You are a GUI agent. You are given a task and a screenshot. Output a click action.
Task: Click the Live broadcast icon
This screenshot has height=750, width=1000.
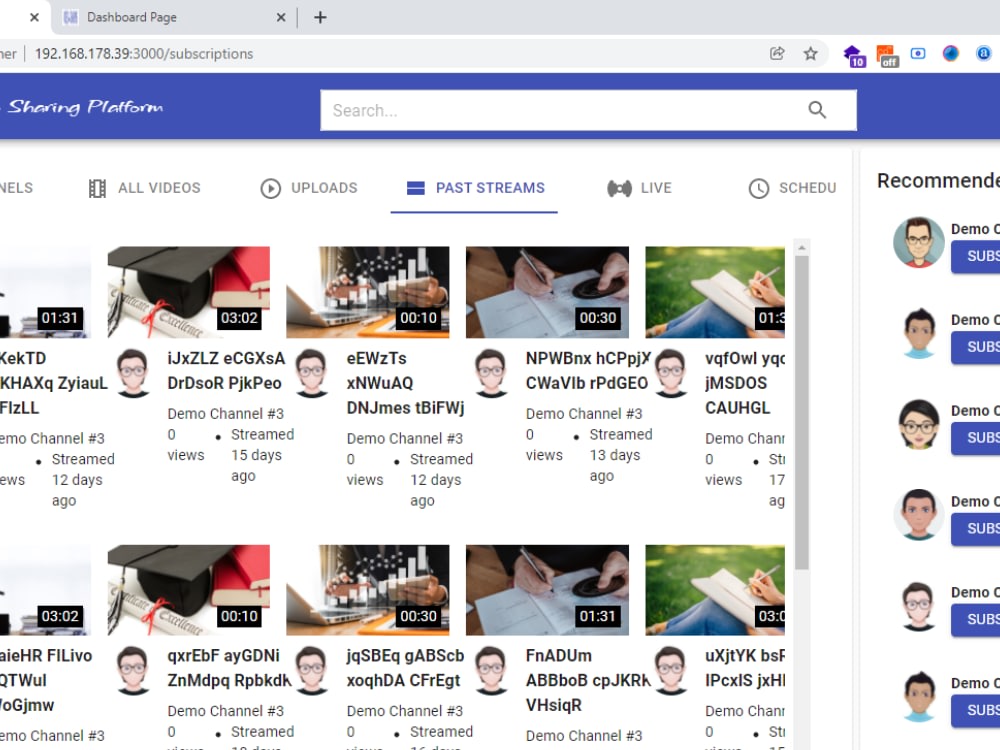pos(619,188)
